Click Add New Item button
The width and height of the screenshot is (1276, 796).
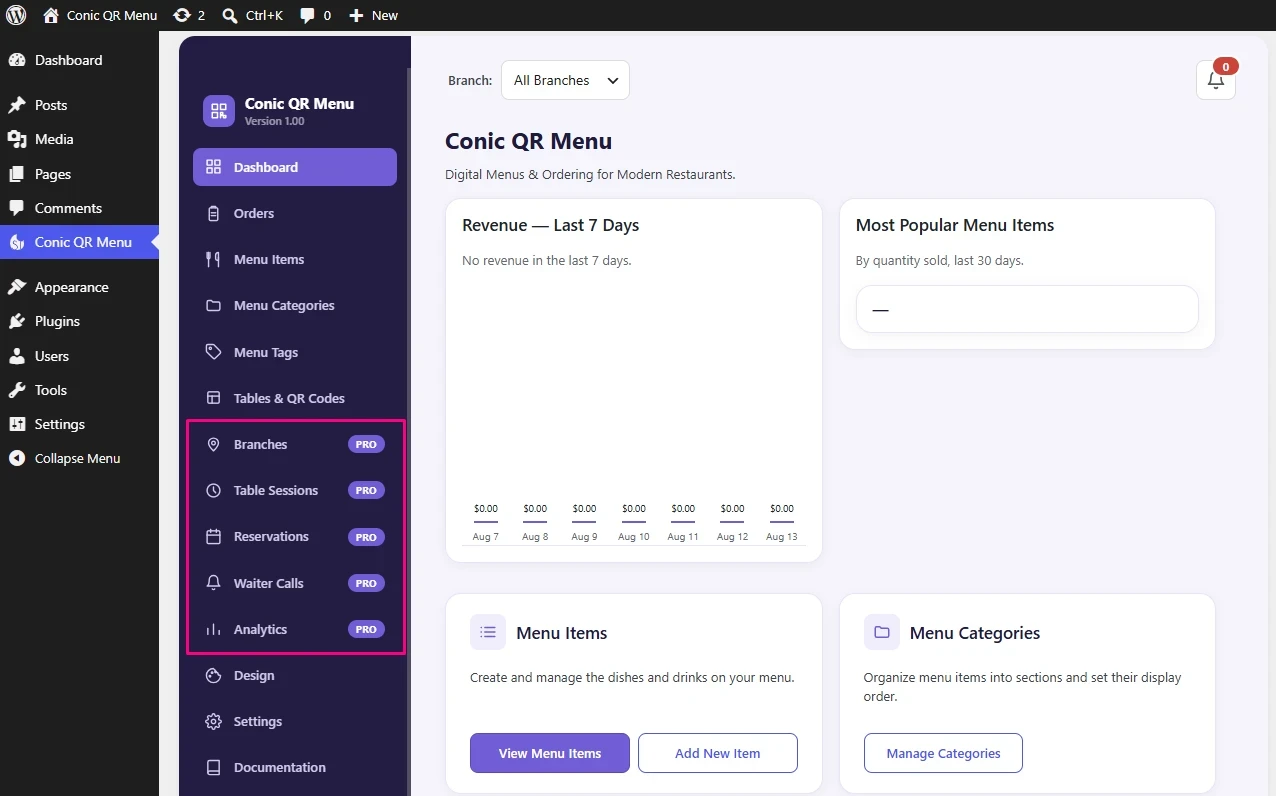pyautogui.click(x=718, y=753)
